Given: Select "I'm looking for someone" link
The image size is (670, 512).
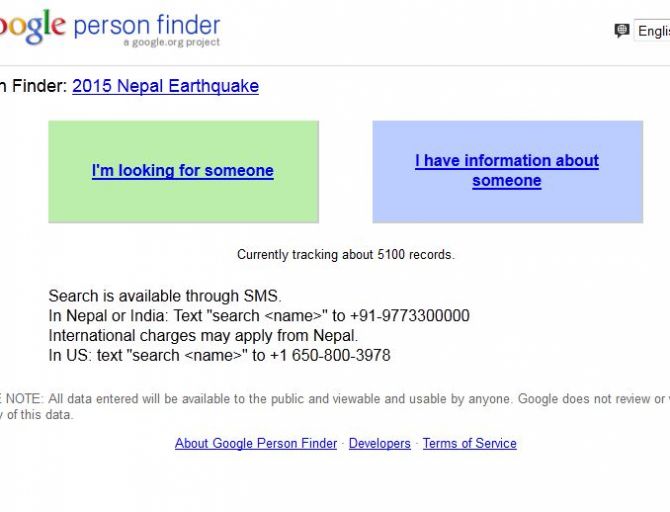Looking at the screenshot, I should tap(182, 171).
